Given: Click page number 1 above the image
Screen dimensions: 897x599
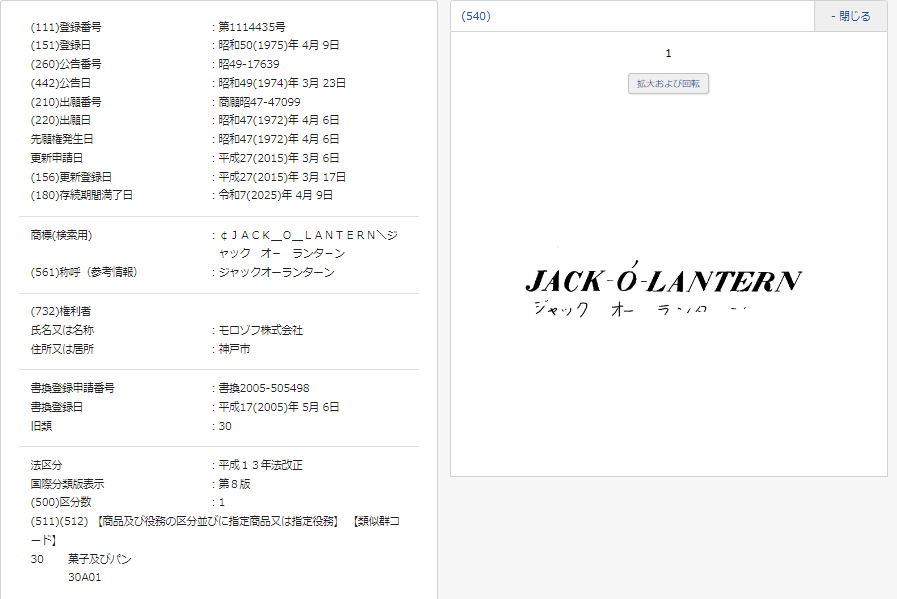Looking at the screenshot, I should coord(668,53).
